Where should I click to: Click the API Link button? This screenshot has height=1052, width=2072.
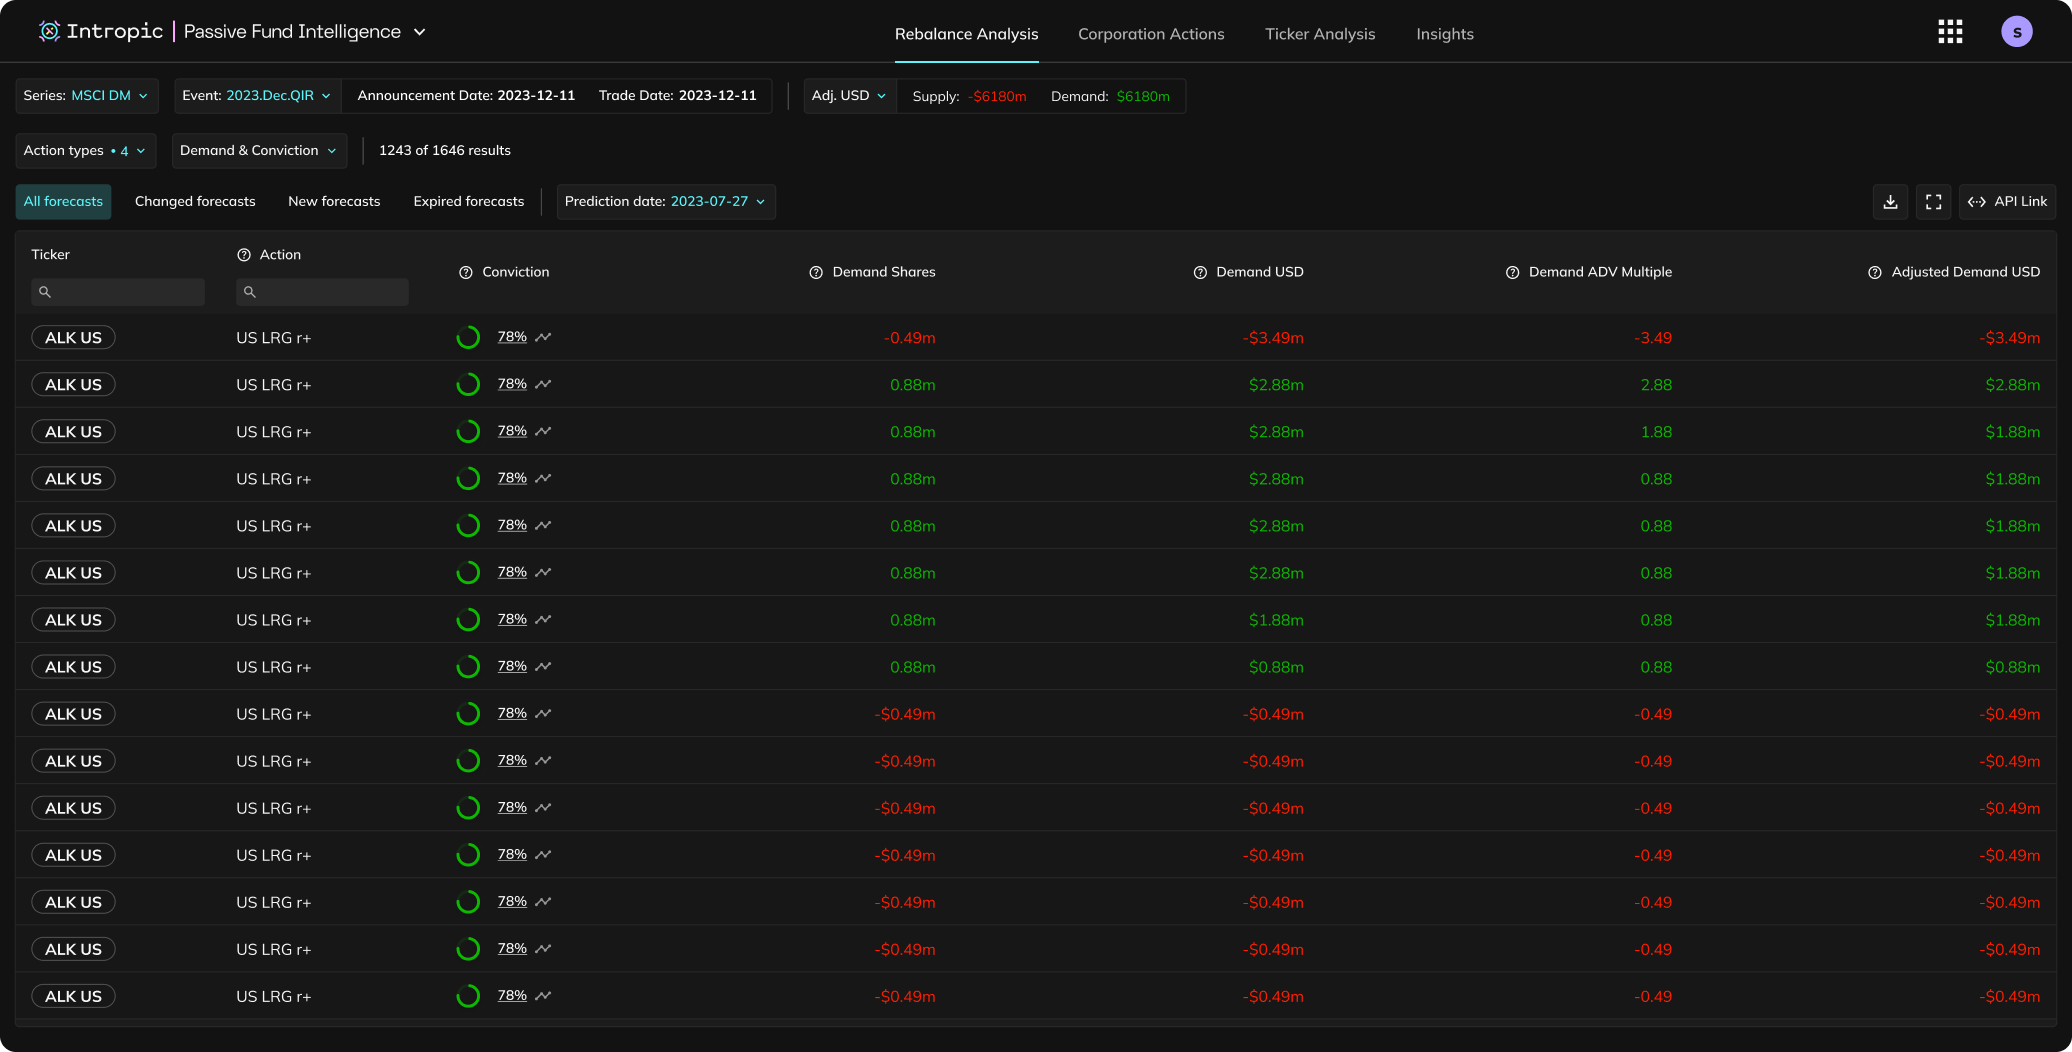click(2007, 202)
